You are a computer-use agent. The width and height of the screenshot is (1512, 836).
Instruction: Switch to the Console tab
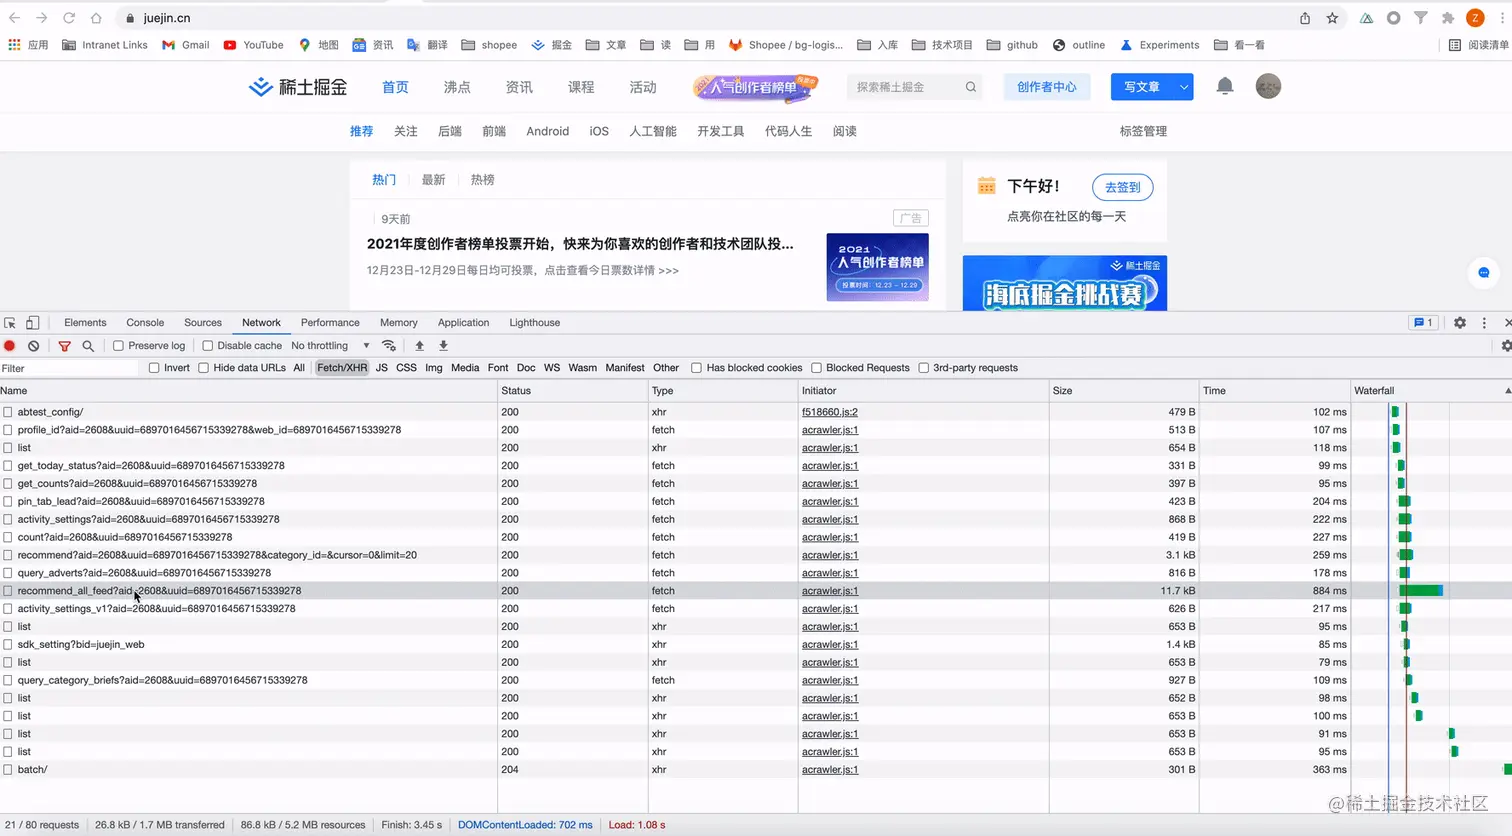click(x=145, y=323)
